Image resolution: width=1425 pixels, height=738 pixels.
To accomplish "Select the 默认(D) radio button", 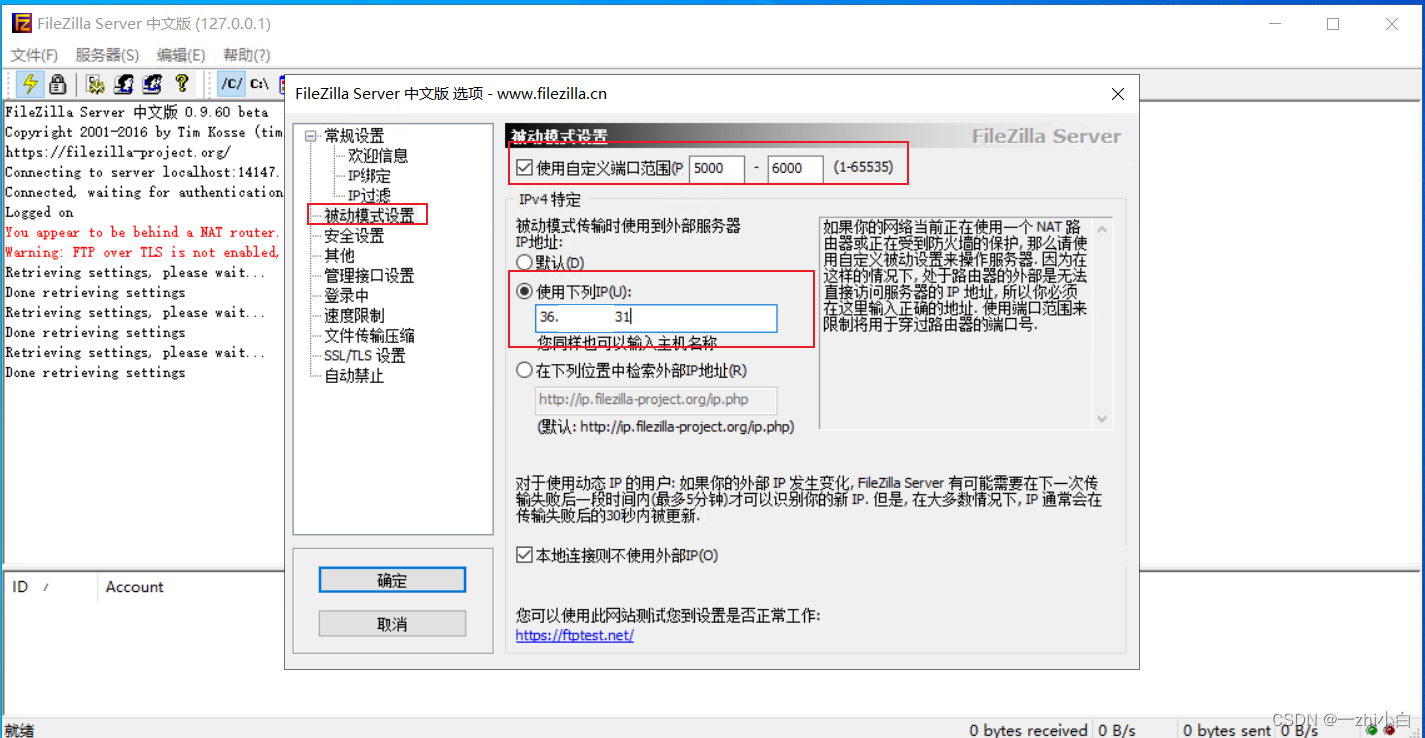I will [x=524, y=262].
